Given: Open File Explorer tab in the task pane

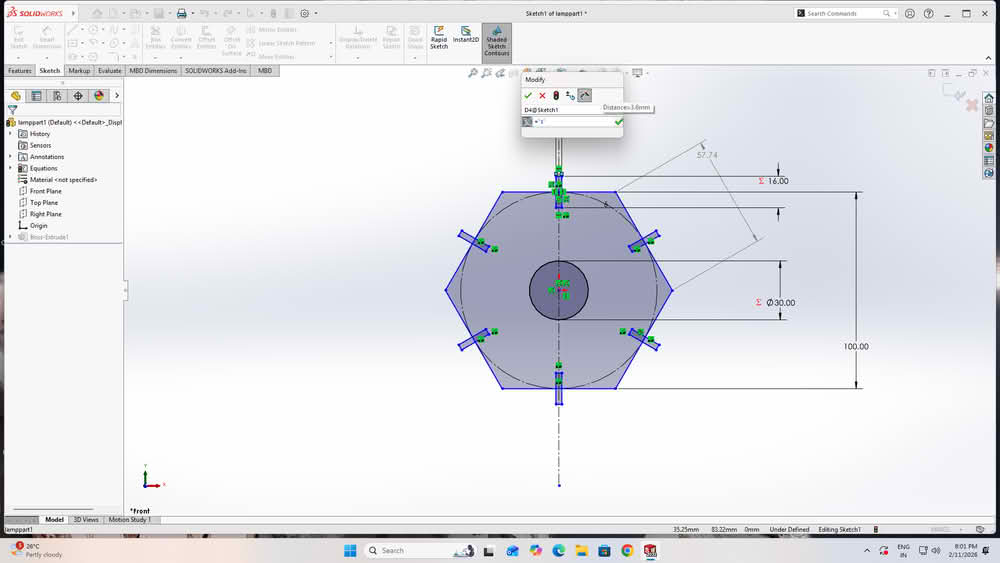Looking at the screenshot, I should 989,124.
